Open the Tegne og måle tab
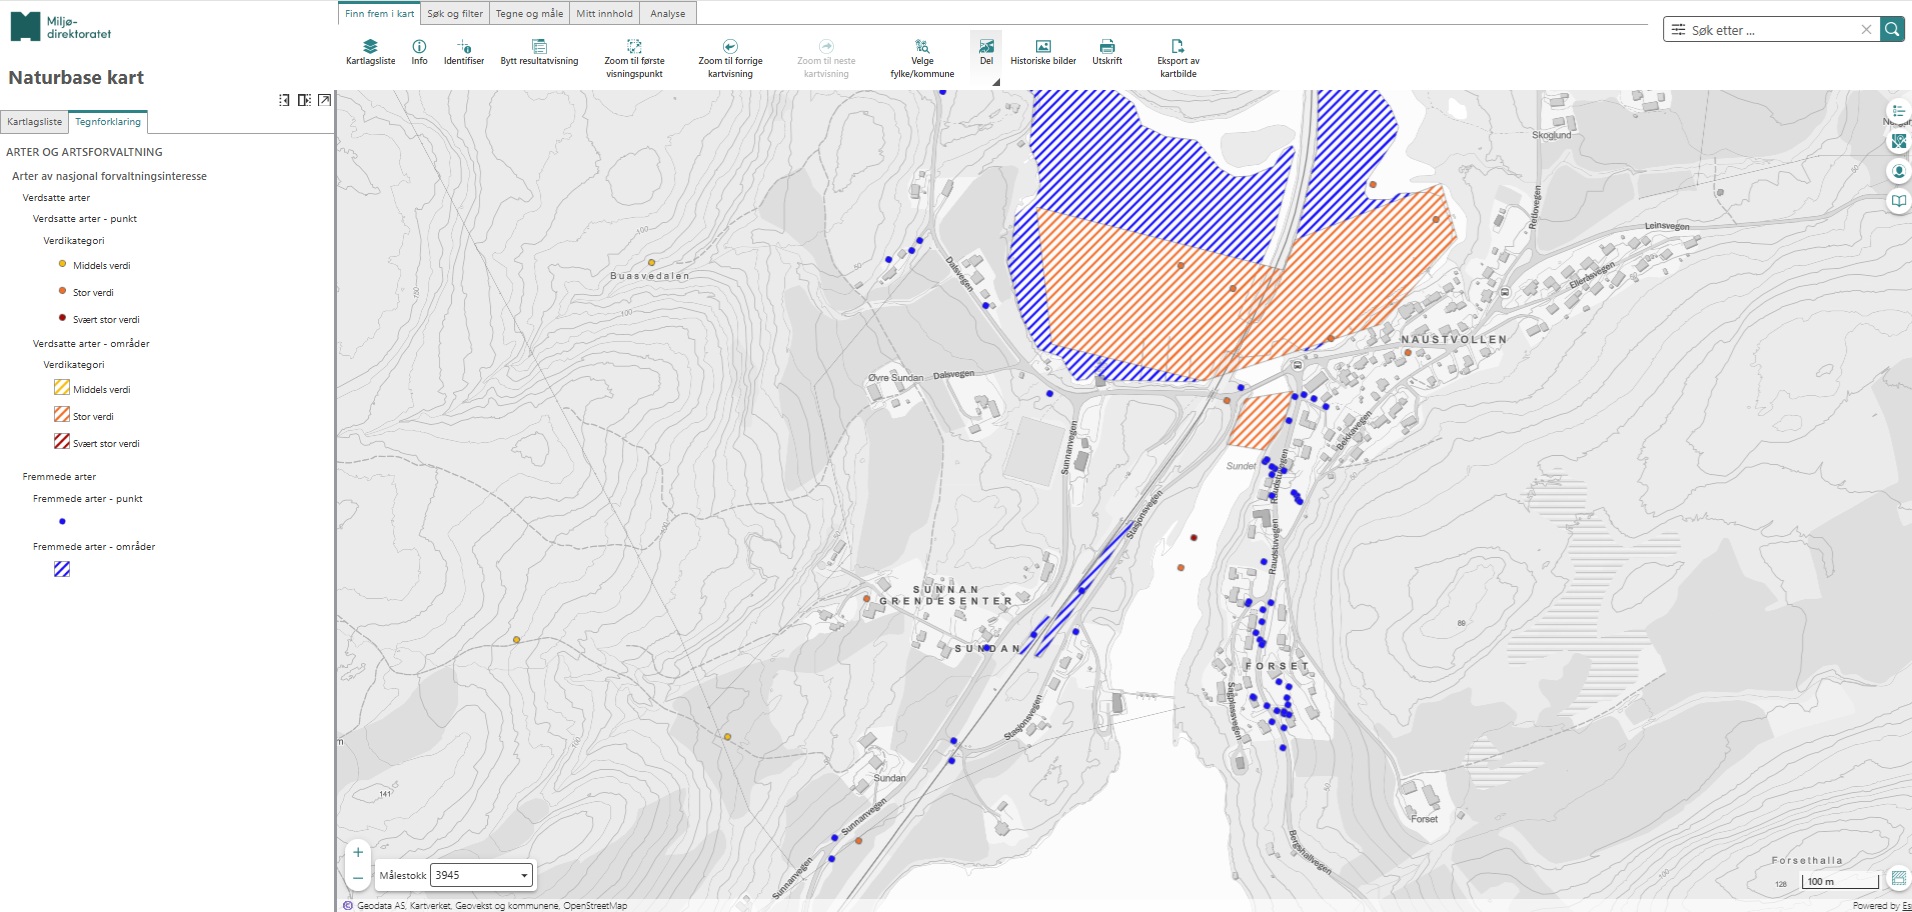The height and width of the screenshot is (912, 1912). click(x=529, y=14)
